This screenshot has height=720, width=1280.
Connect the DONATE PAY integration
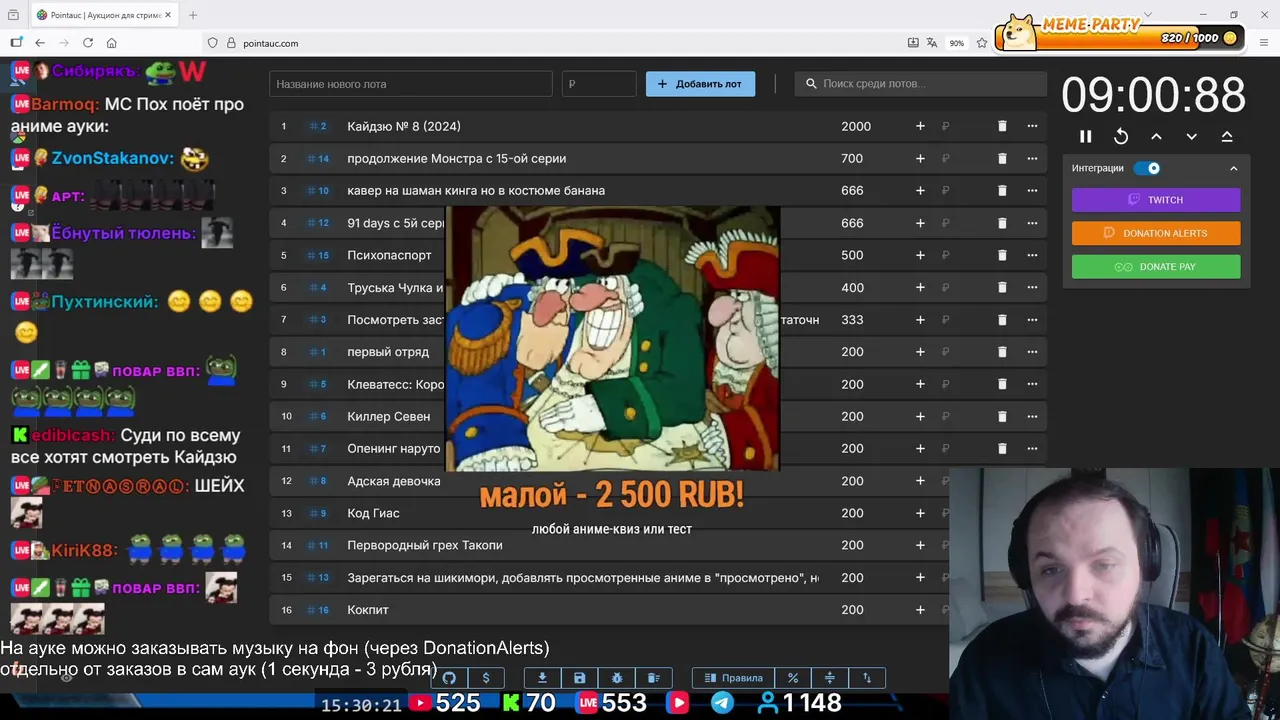tap(1156, 267)
